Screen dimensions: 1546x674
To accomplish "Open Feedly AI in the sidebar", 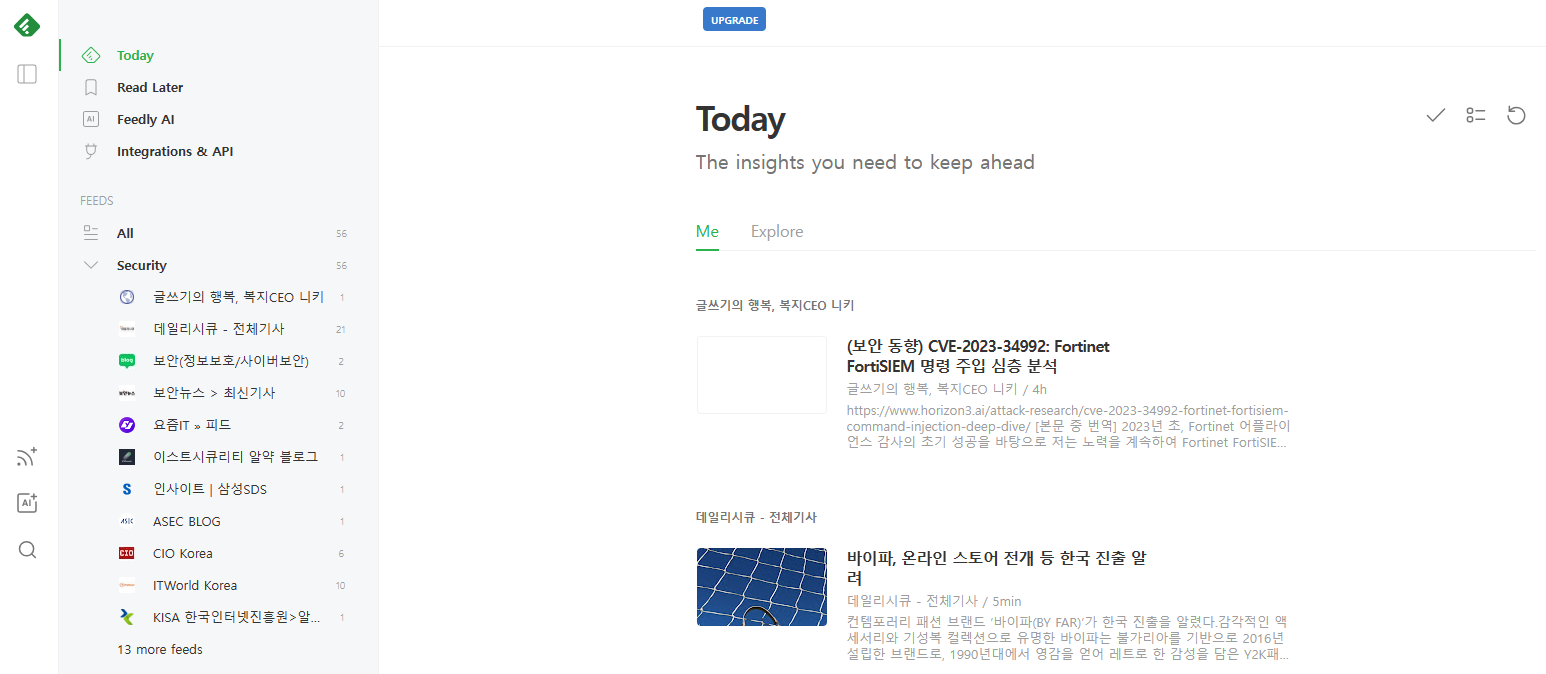I will click(146, 119).
